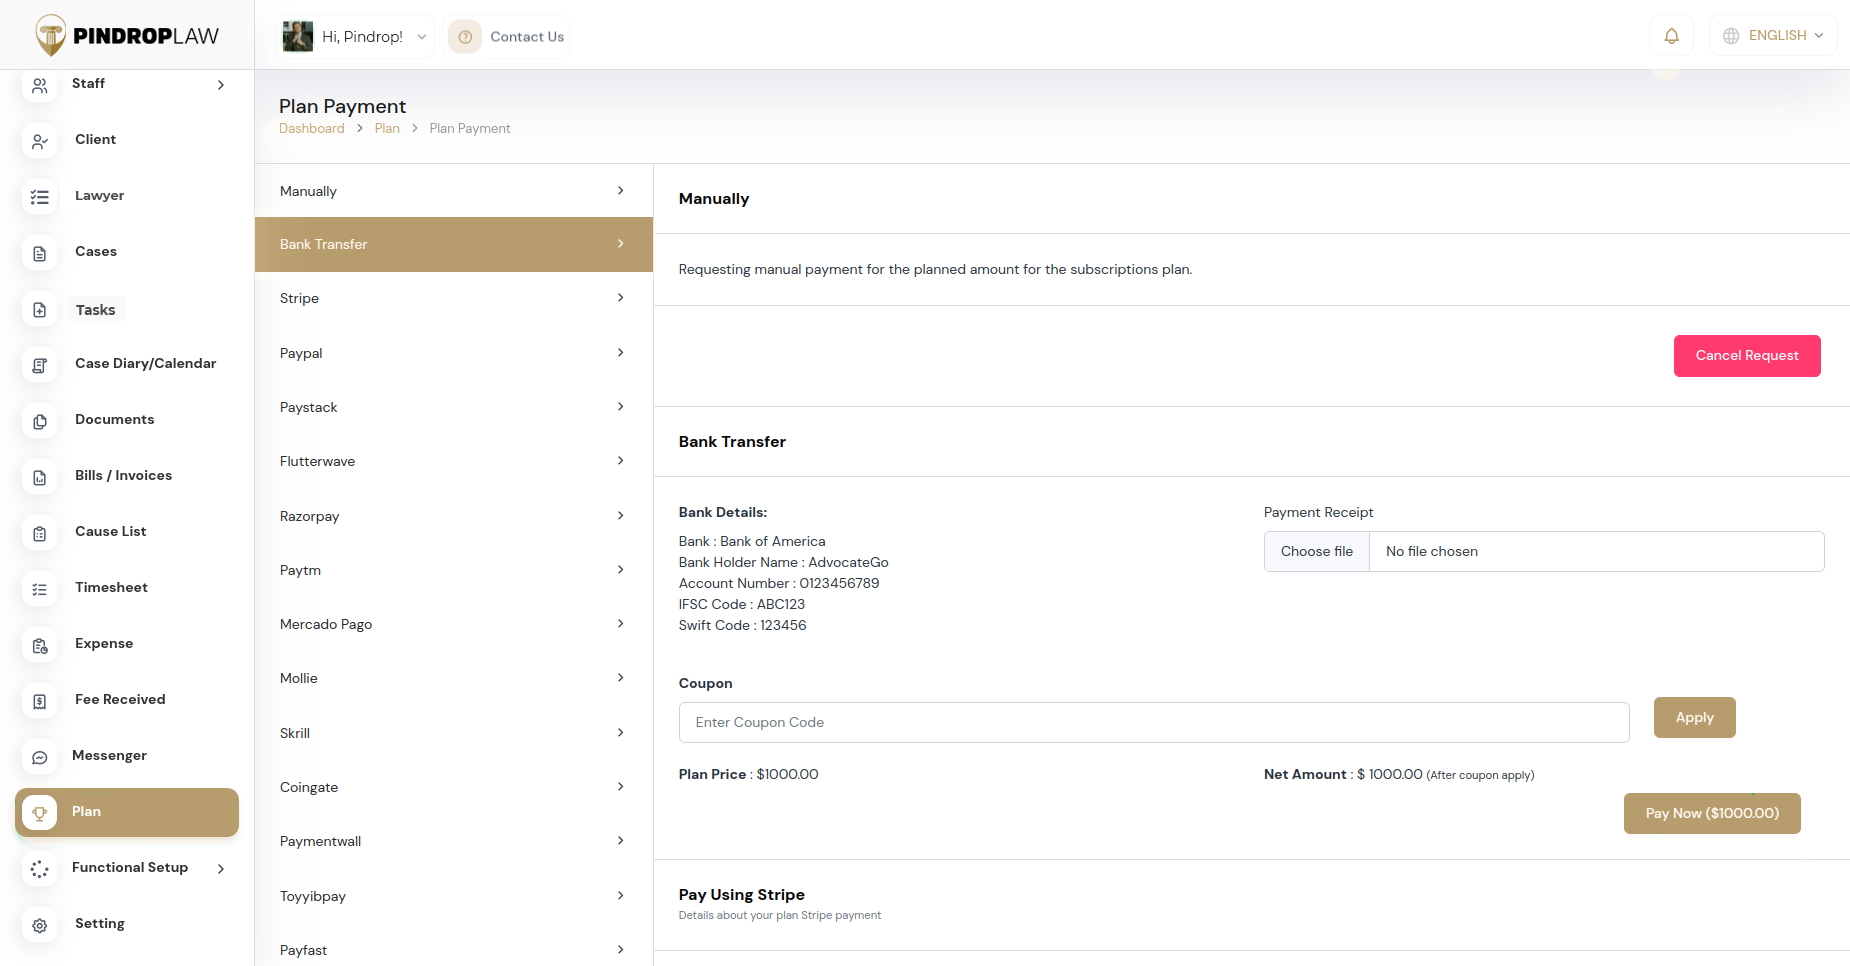Select the Paymentwall payment tab
The height and width of the screenshot is (966, 1850).
[x=454, y=841]
